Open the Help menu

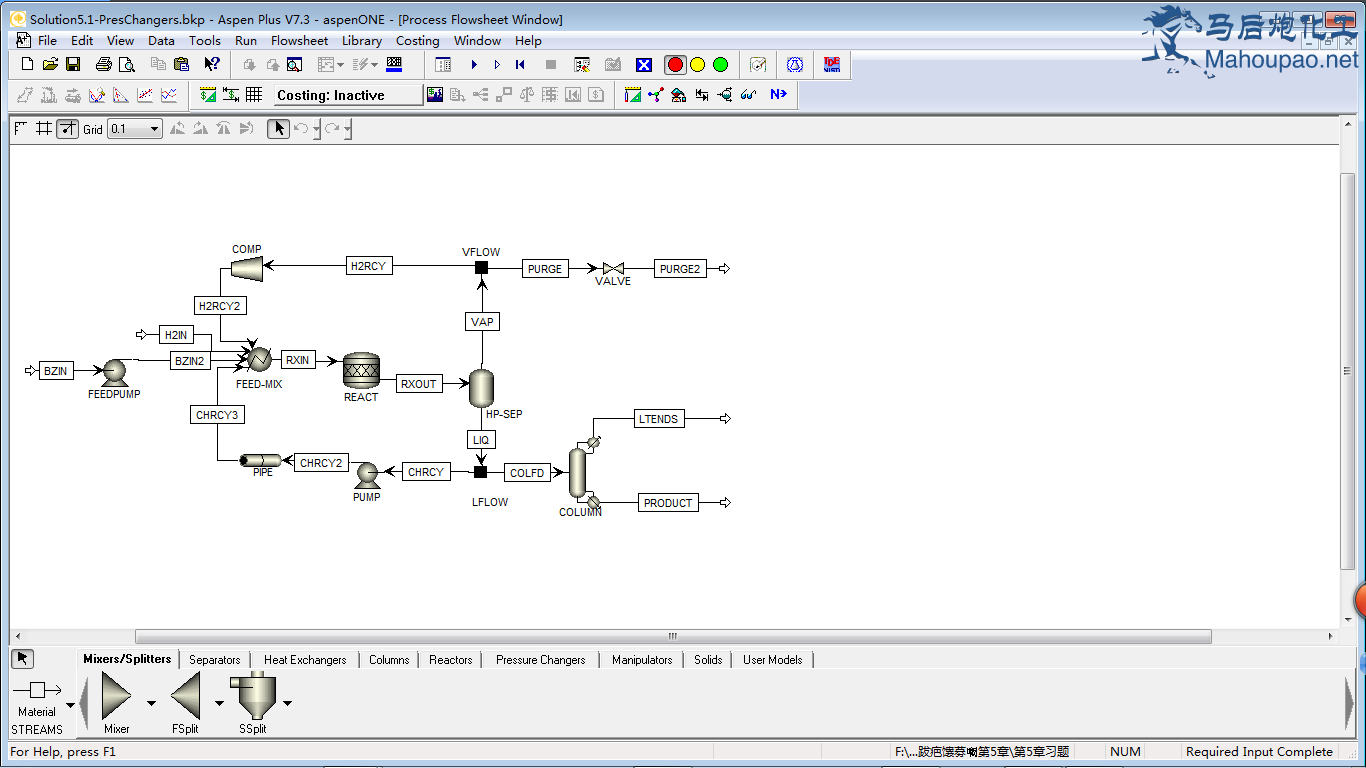(528, 40)
